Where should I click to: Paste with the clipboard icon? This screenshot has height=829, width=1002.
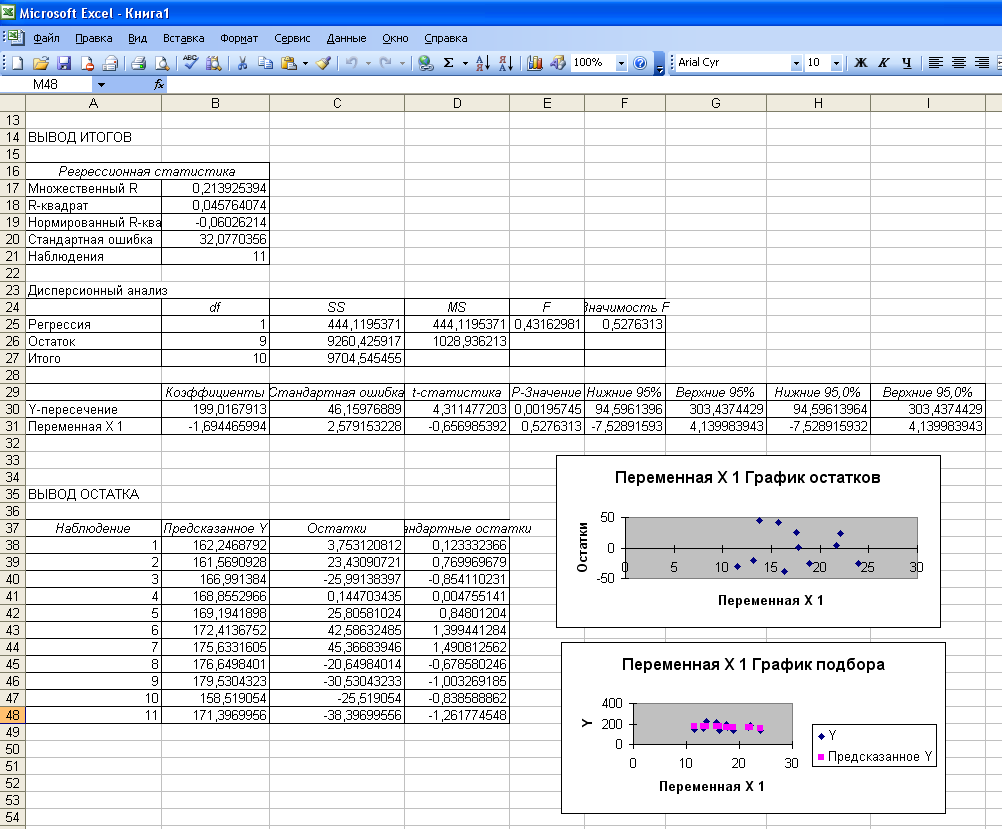289,63
